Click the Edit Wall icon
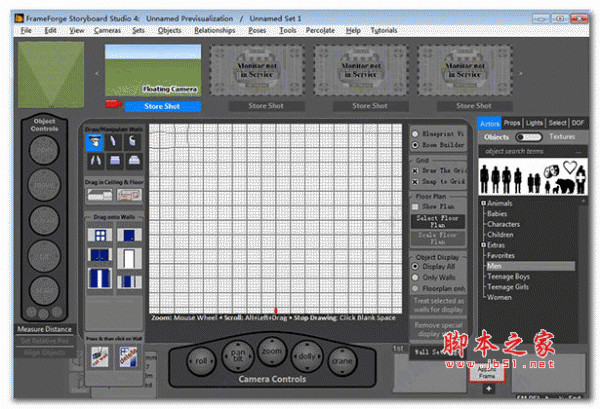The width and height of the screenshot is (600, 409). pyautogui.click(x=100, y=357)
